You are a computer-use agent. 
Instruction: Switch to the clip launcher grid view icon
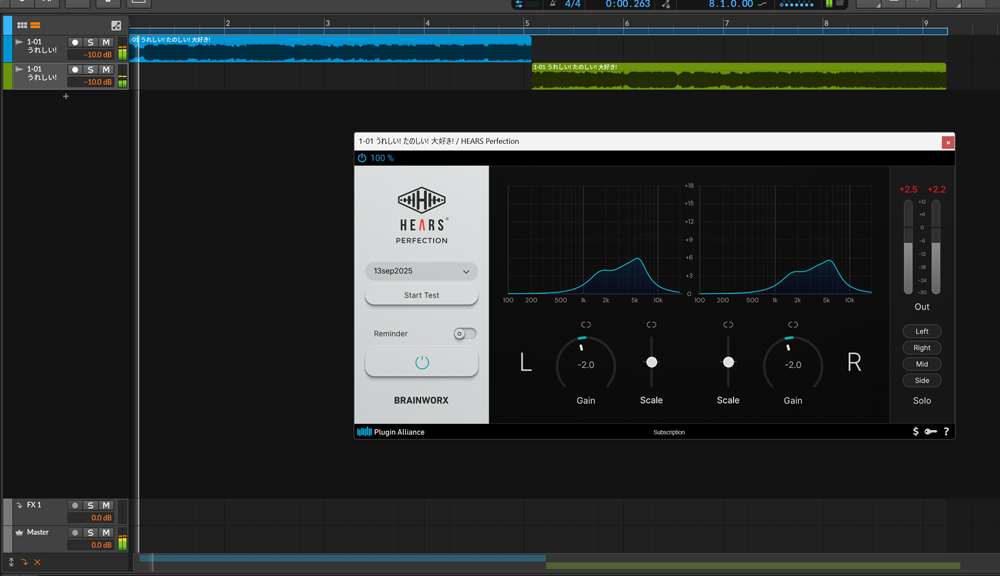pyautogui.click(x=22, y=26)
